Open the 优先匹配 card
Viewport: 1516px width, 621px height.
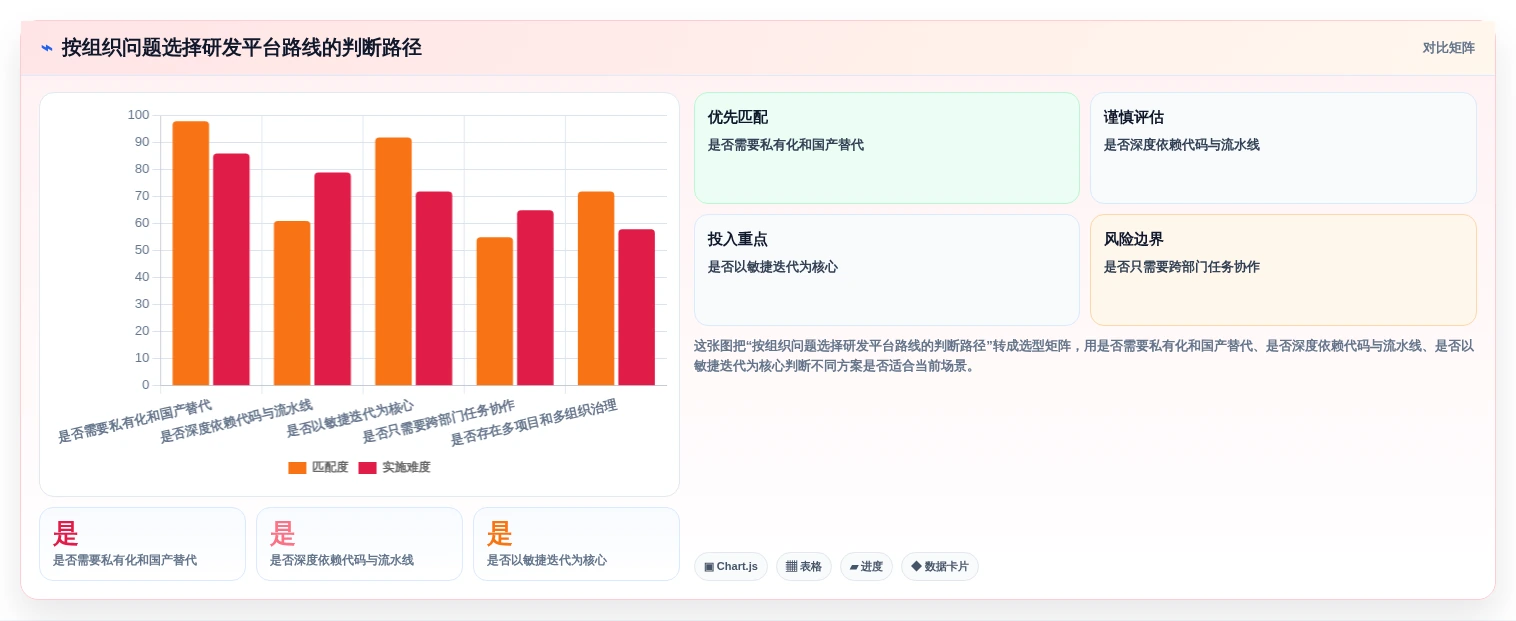tap(887, 148)
